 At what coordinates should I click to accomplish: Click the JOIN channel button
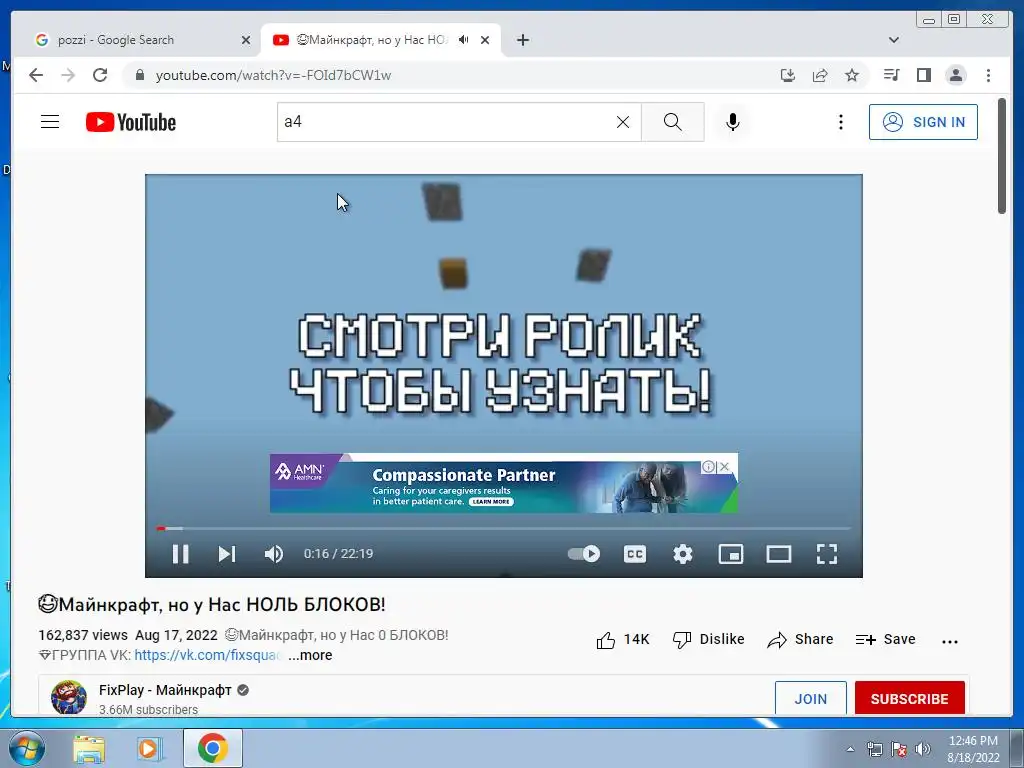click(810, 699)
